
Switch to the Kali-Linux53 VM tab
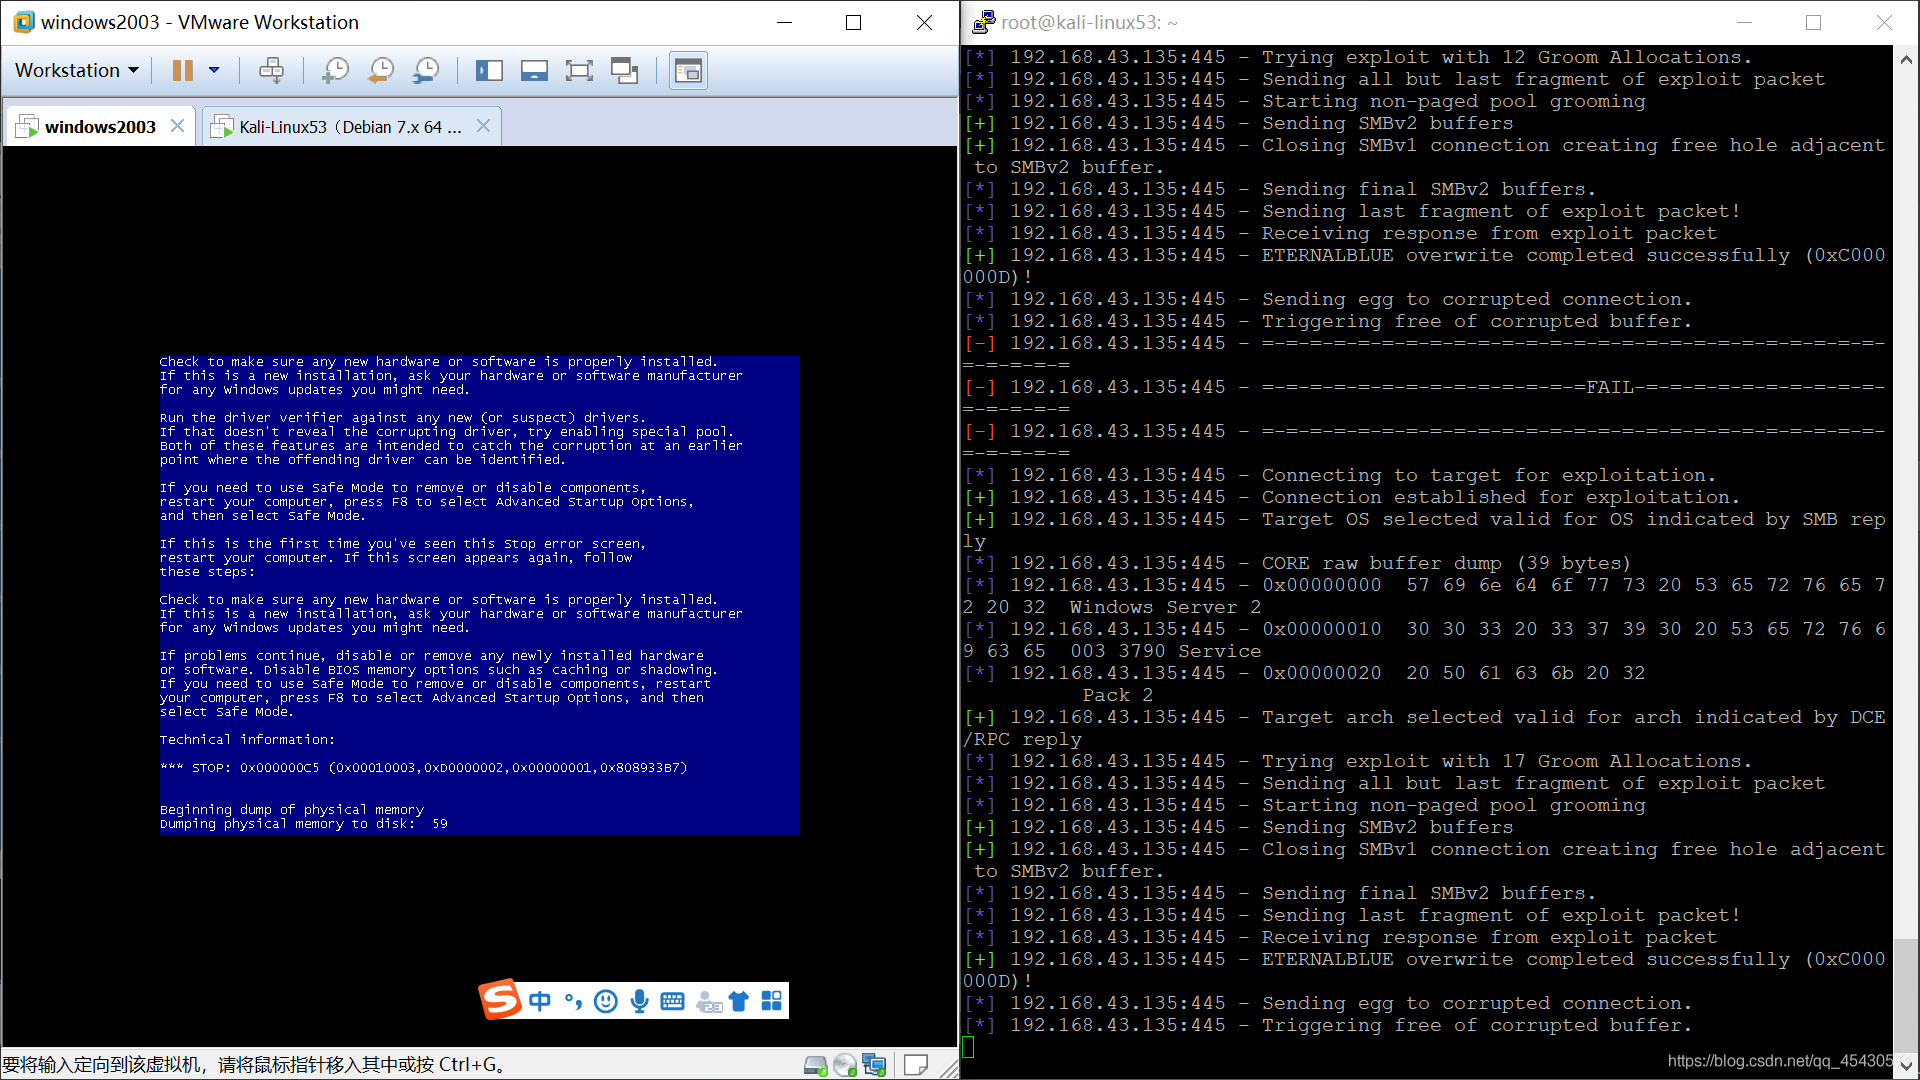coord(350,127)
